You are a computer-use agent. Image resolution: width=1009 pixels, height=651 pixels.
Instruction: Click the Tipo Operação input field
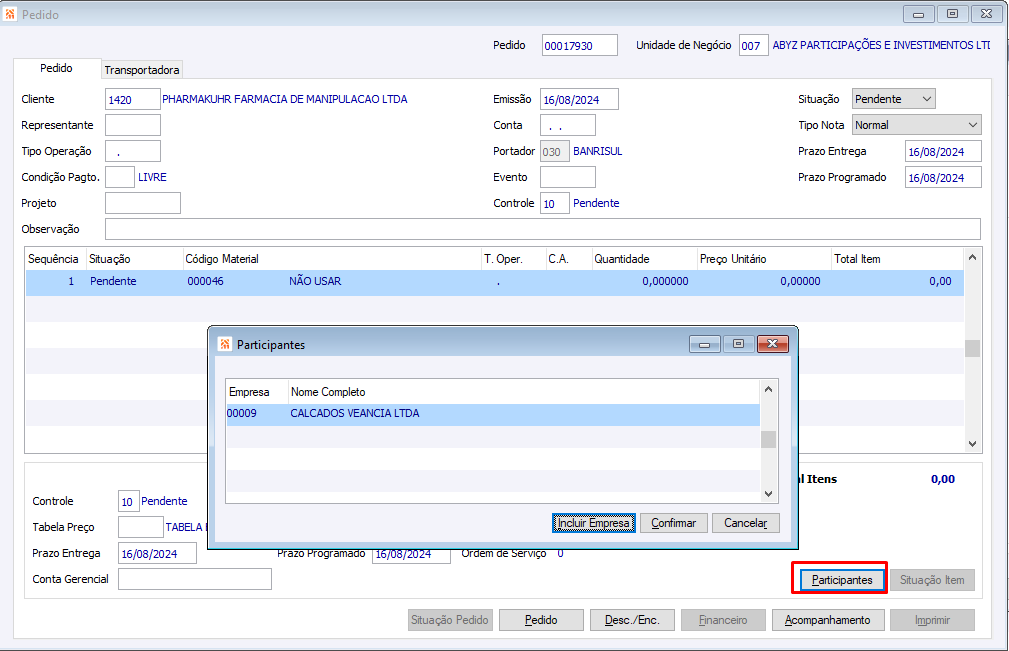coord(133,151)
